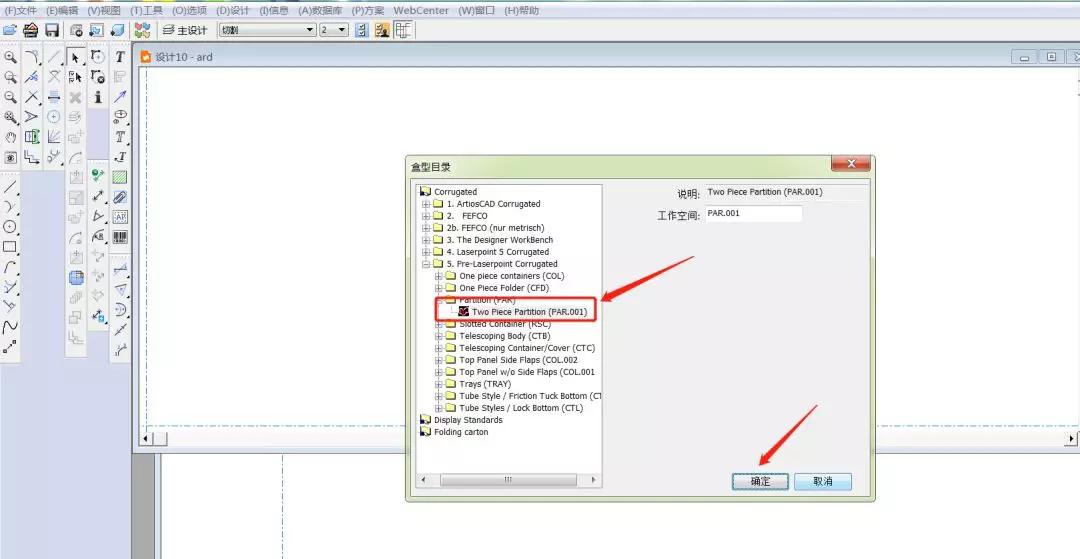Click the 确定 button
The height and width of the screenshot is (559, 1080).
[760, 481]
